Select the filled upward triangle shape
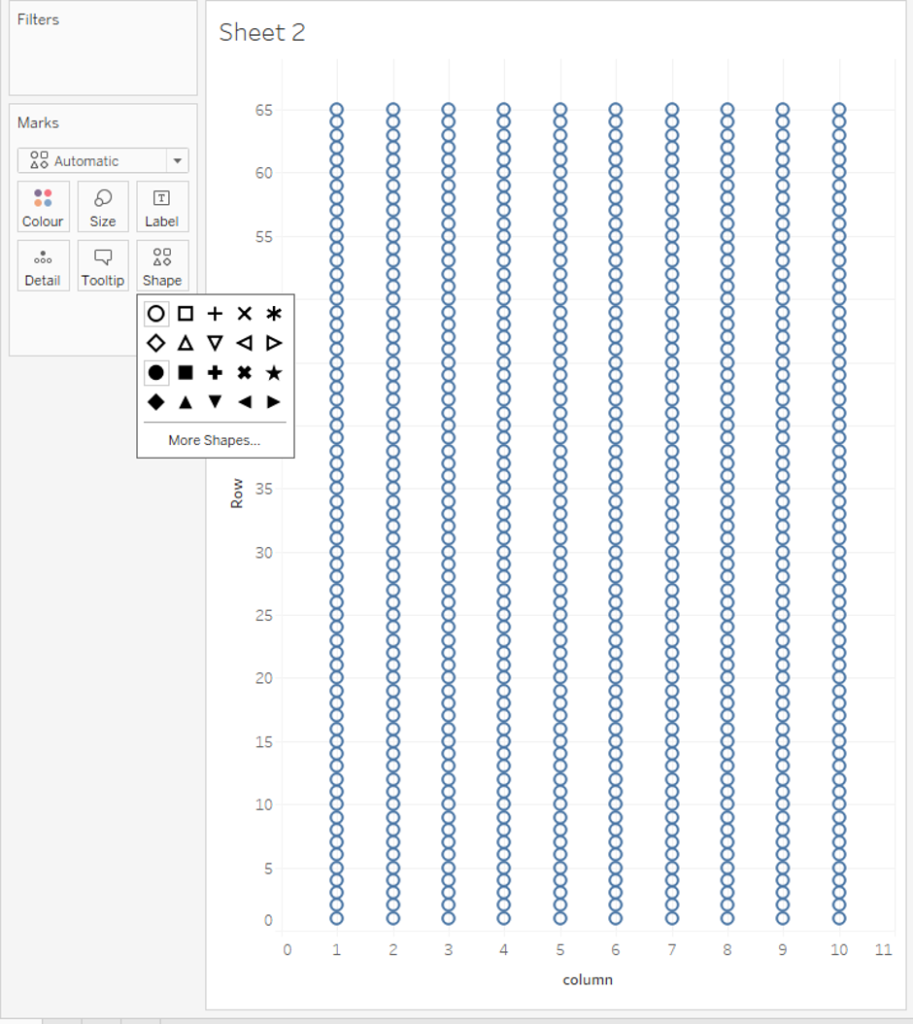Viewport: 913px width, 1024px height. (x=185, y=402)
